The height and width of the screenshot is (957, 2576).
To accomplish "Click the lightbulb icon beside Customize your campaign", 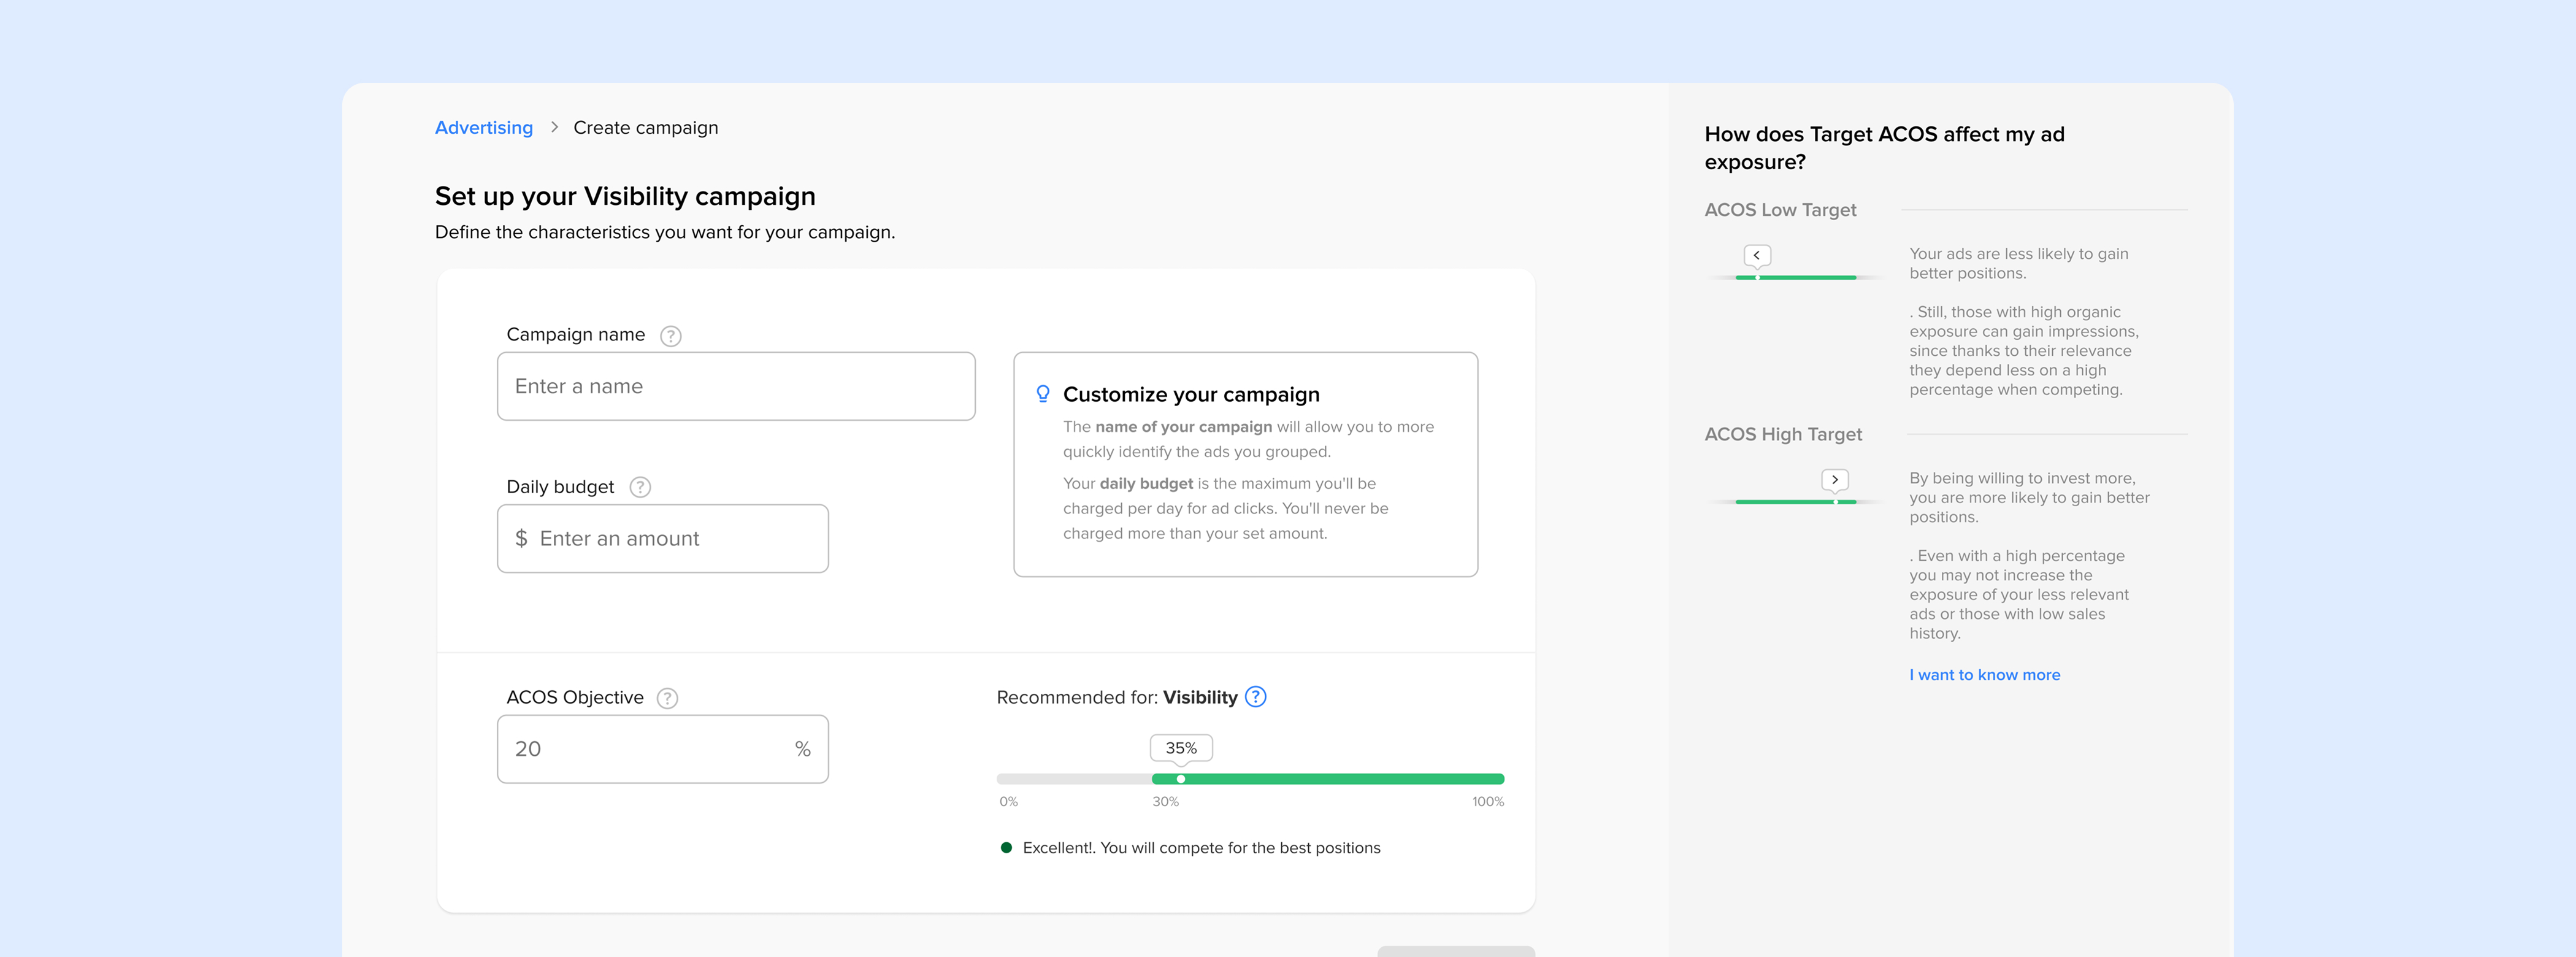I will click(1043, 394).
